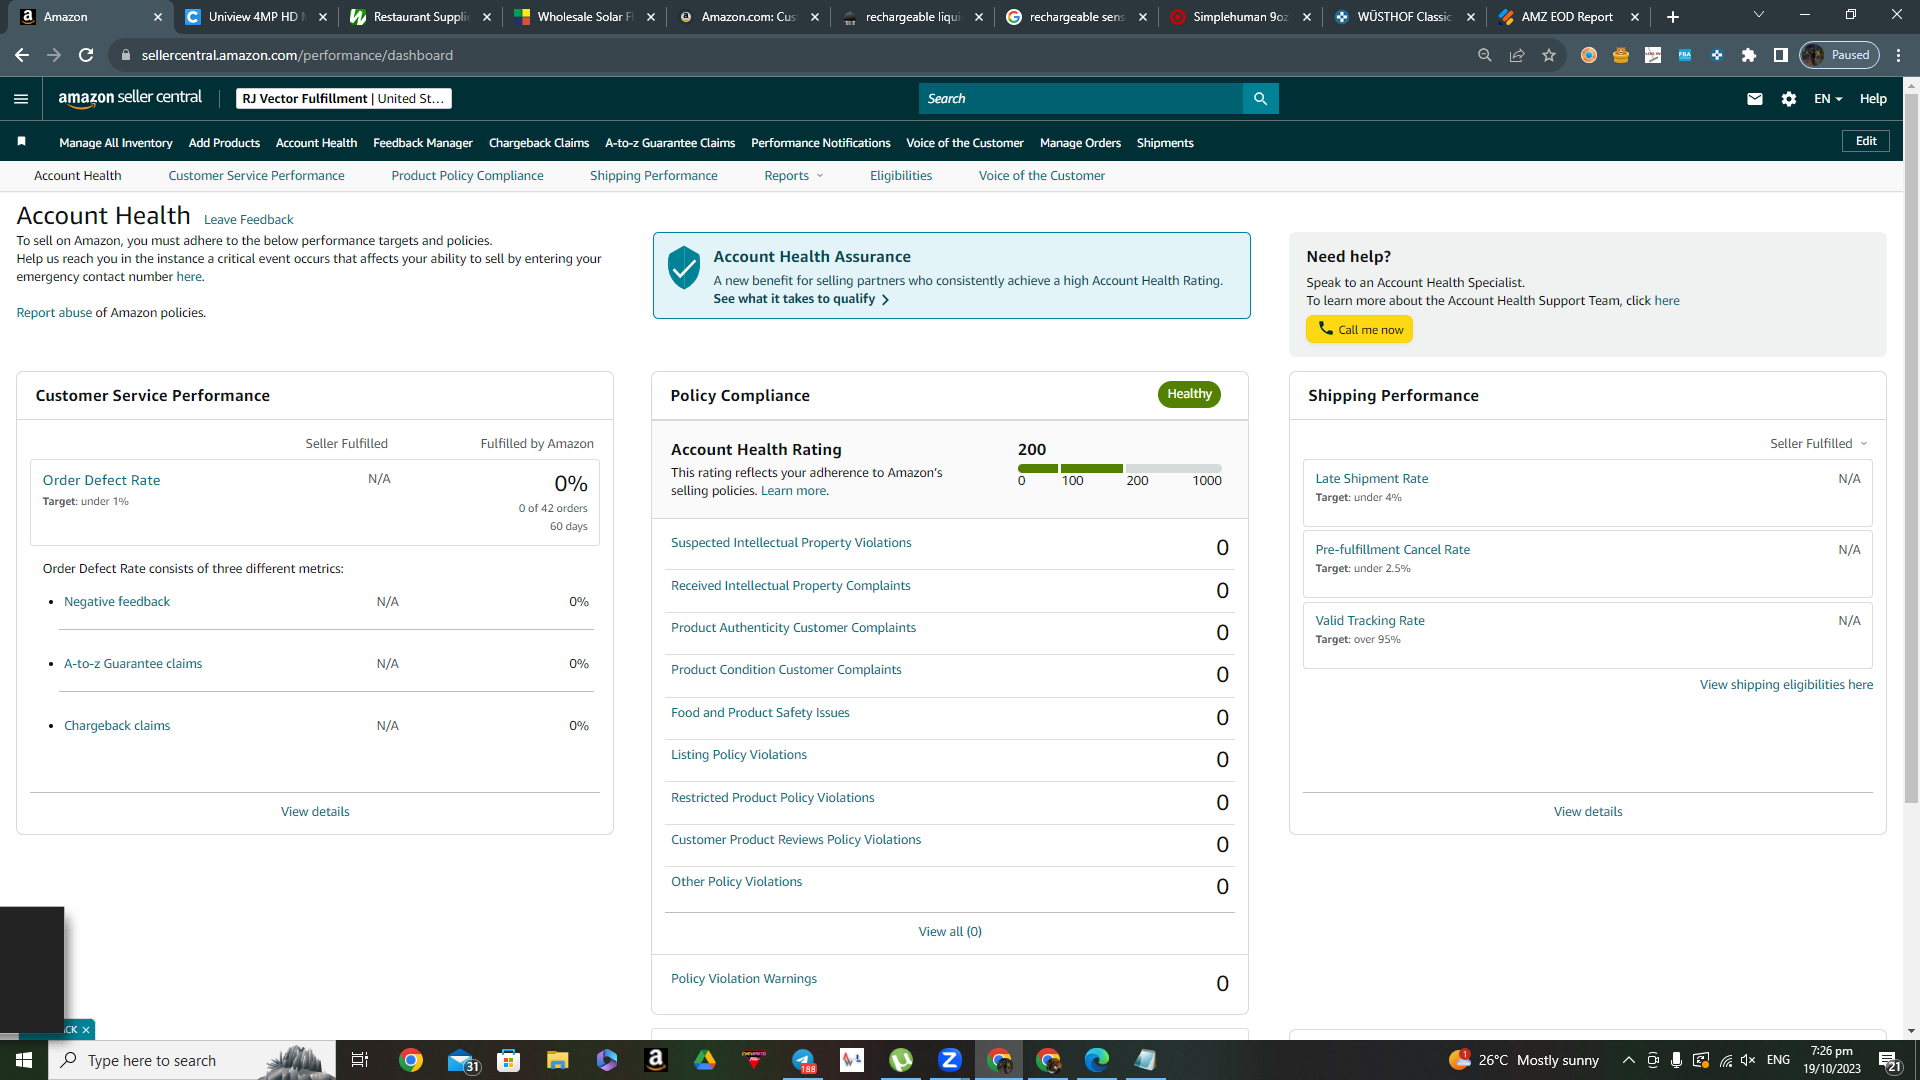Bookmark this page with the star icon
This screenshot has height=1080, width=1920.
(x=1549, y=55)
